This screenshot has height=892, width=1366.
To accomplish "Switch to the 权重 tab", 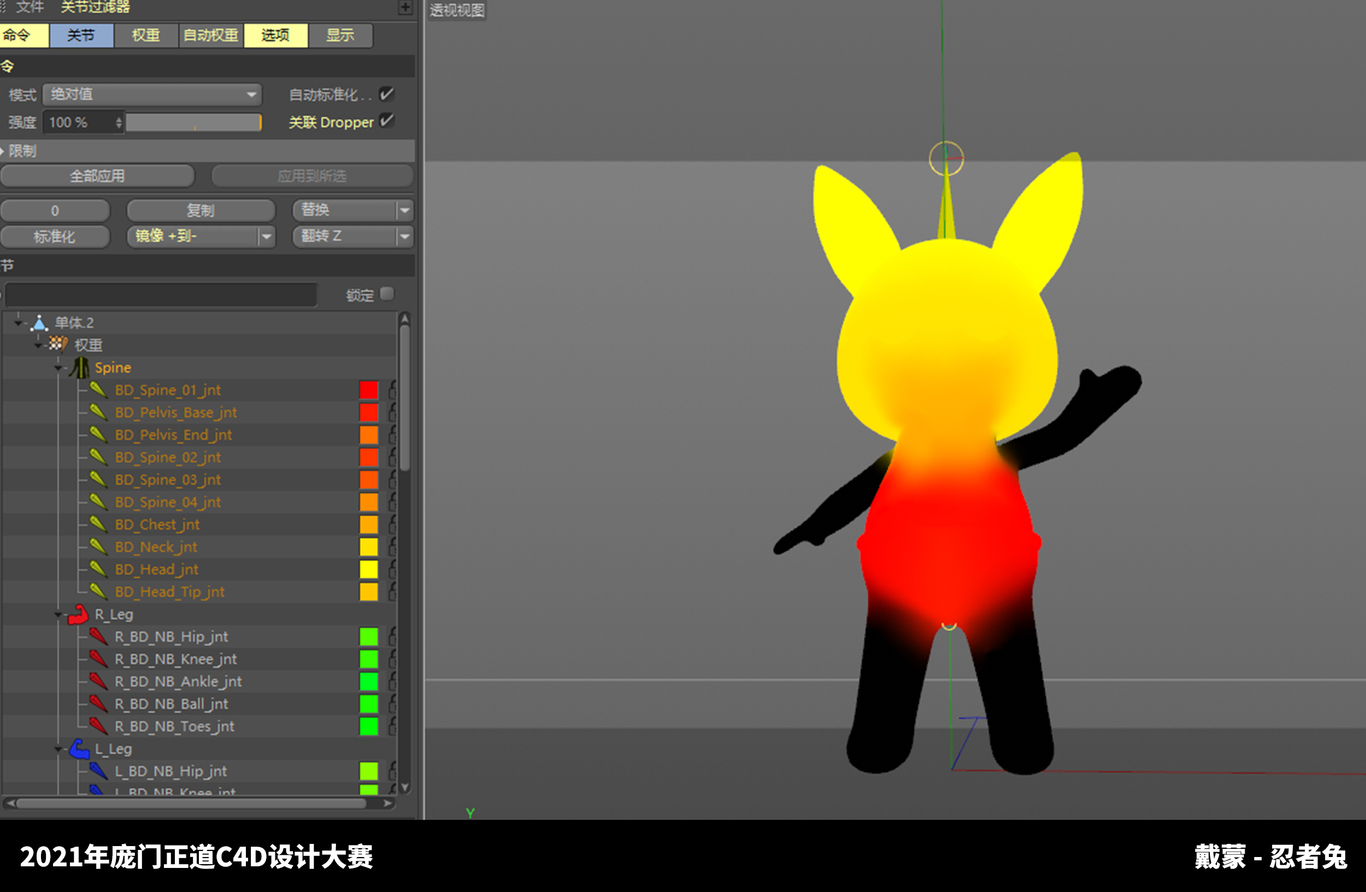I will coord(146,35).
